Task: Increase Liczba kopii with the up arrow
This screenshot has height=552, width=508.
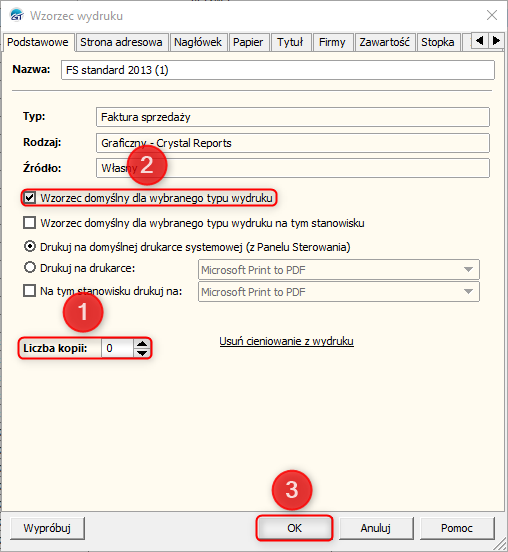Action: (142, 344)
